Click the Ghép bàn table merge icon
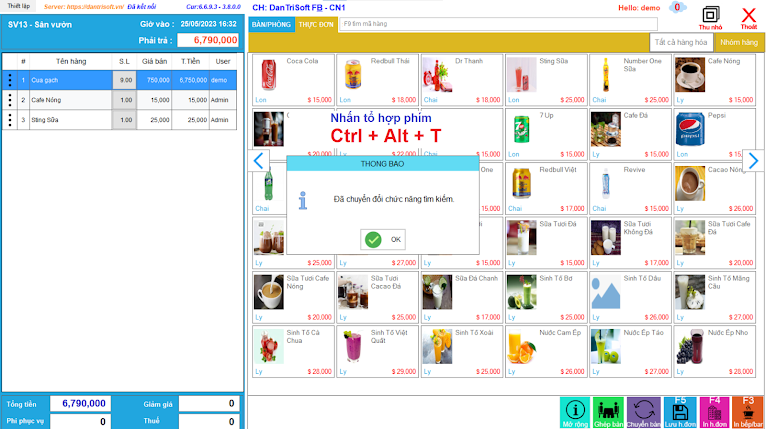This screenshot has width=766, height=429. pyautogui.click(x=608, y=412)
